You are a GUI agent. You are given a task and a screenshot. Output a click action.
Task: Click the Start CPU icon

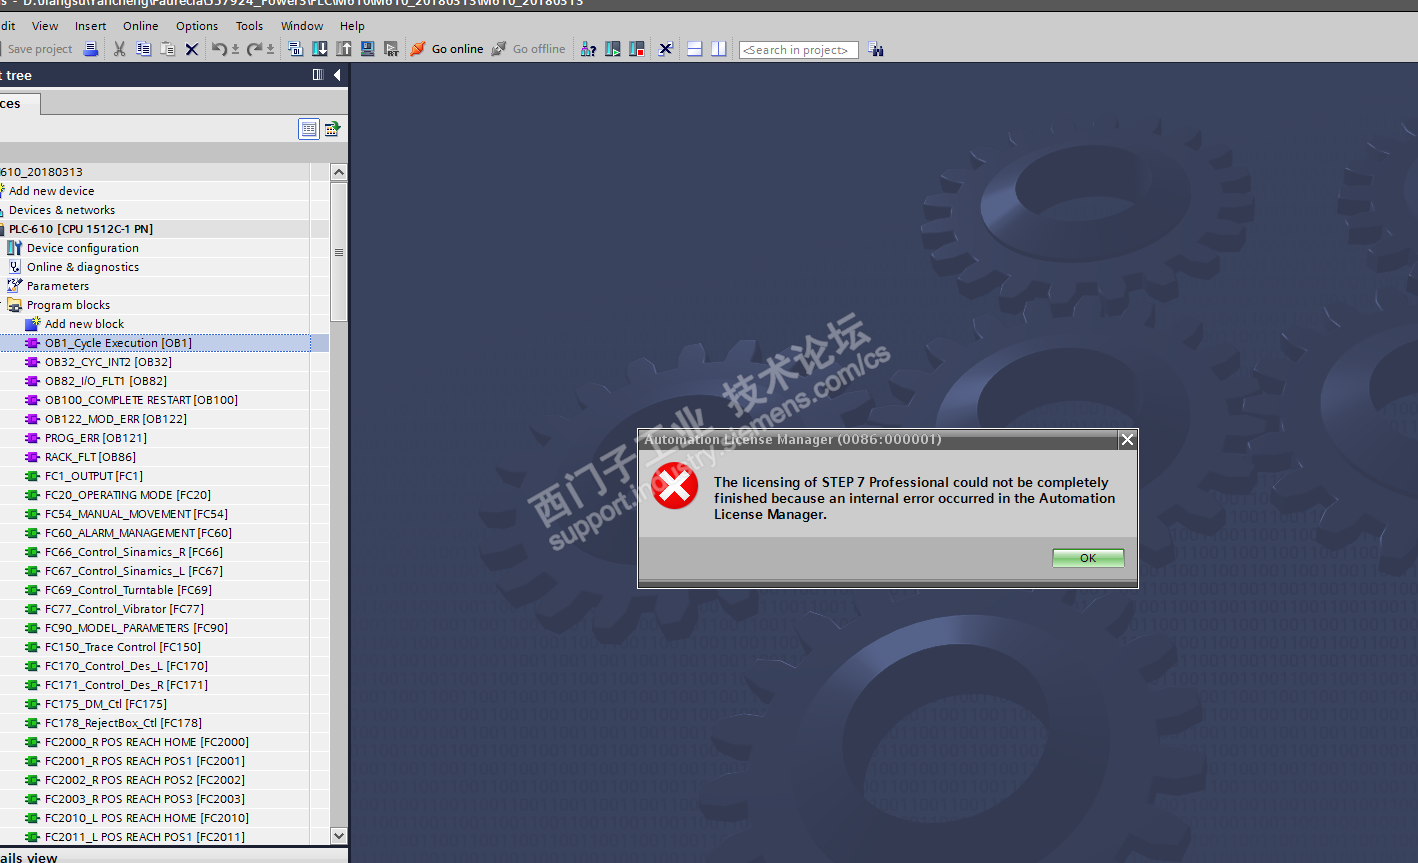click(613, 49)
